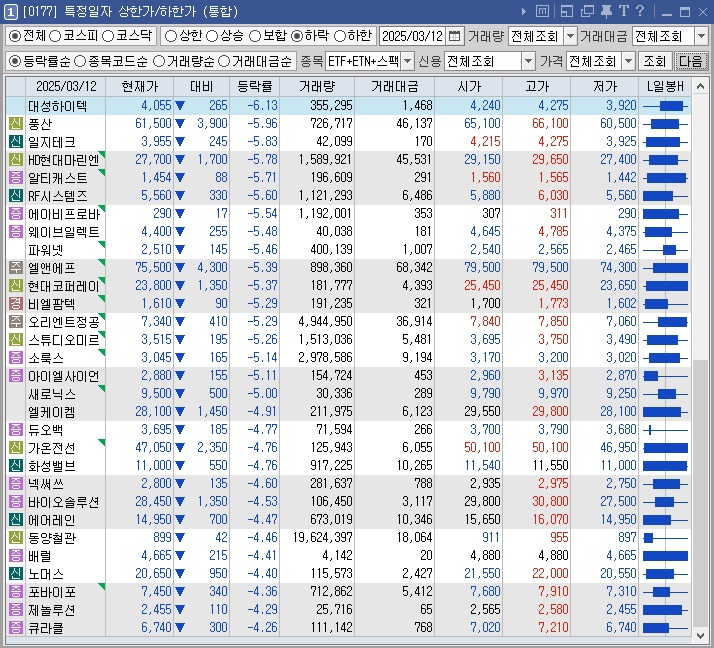714x648 pixels.
Task: Click the 신 badge next to RF시스템즈
Action: (x=15, y=195)
